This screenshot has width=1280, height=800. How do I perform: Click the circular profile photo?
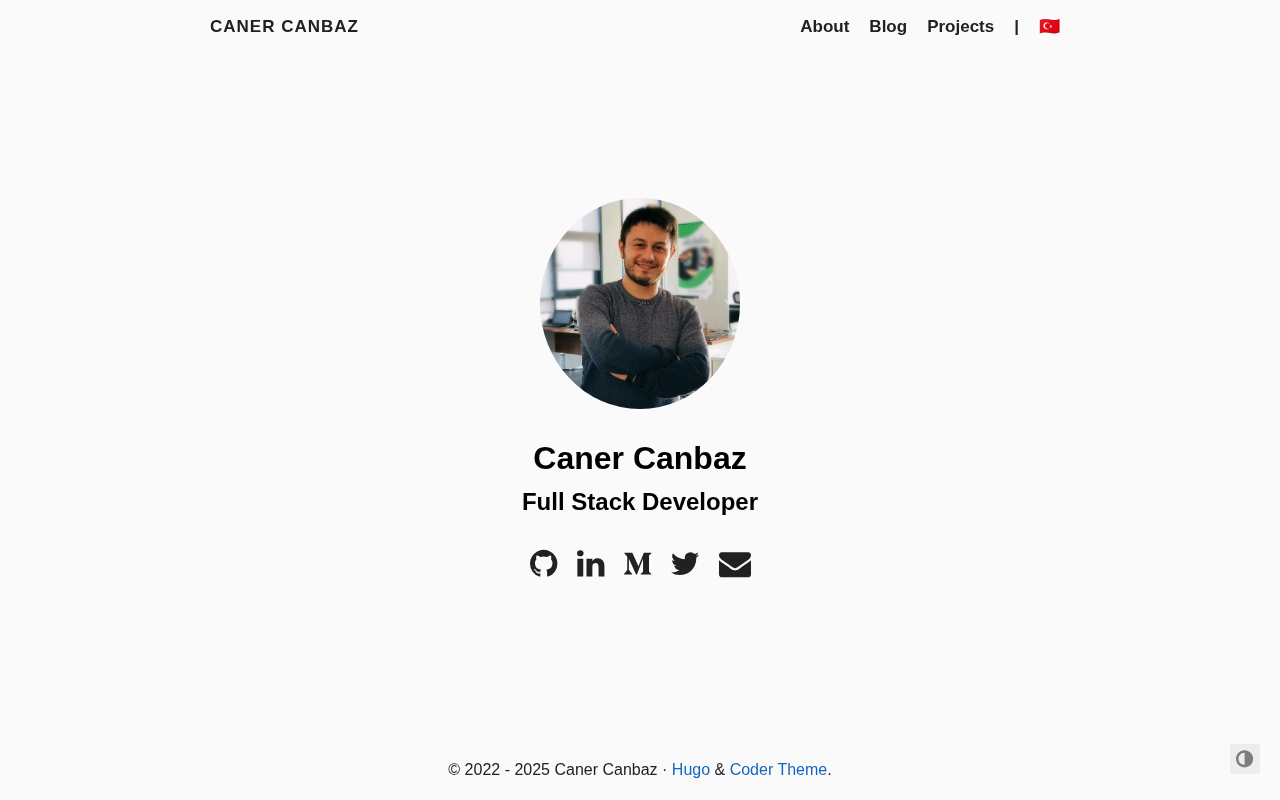point(640,304)
